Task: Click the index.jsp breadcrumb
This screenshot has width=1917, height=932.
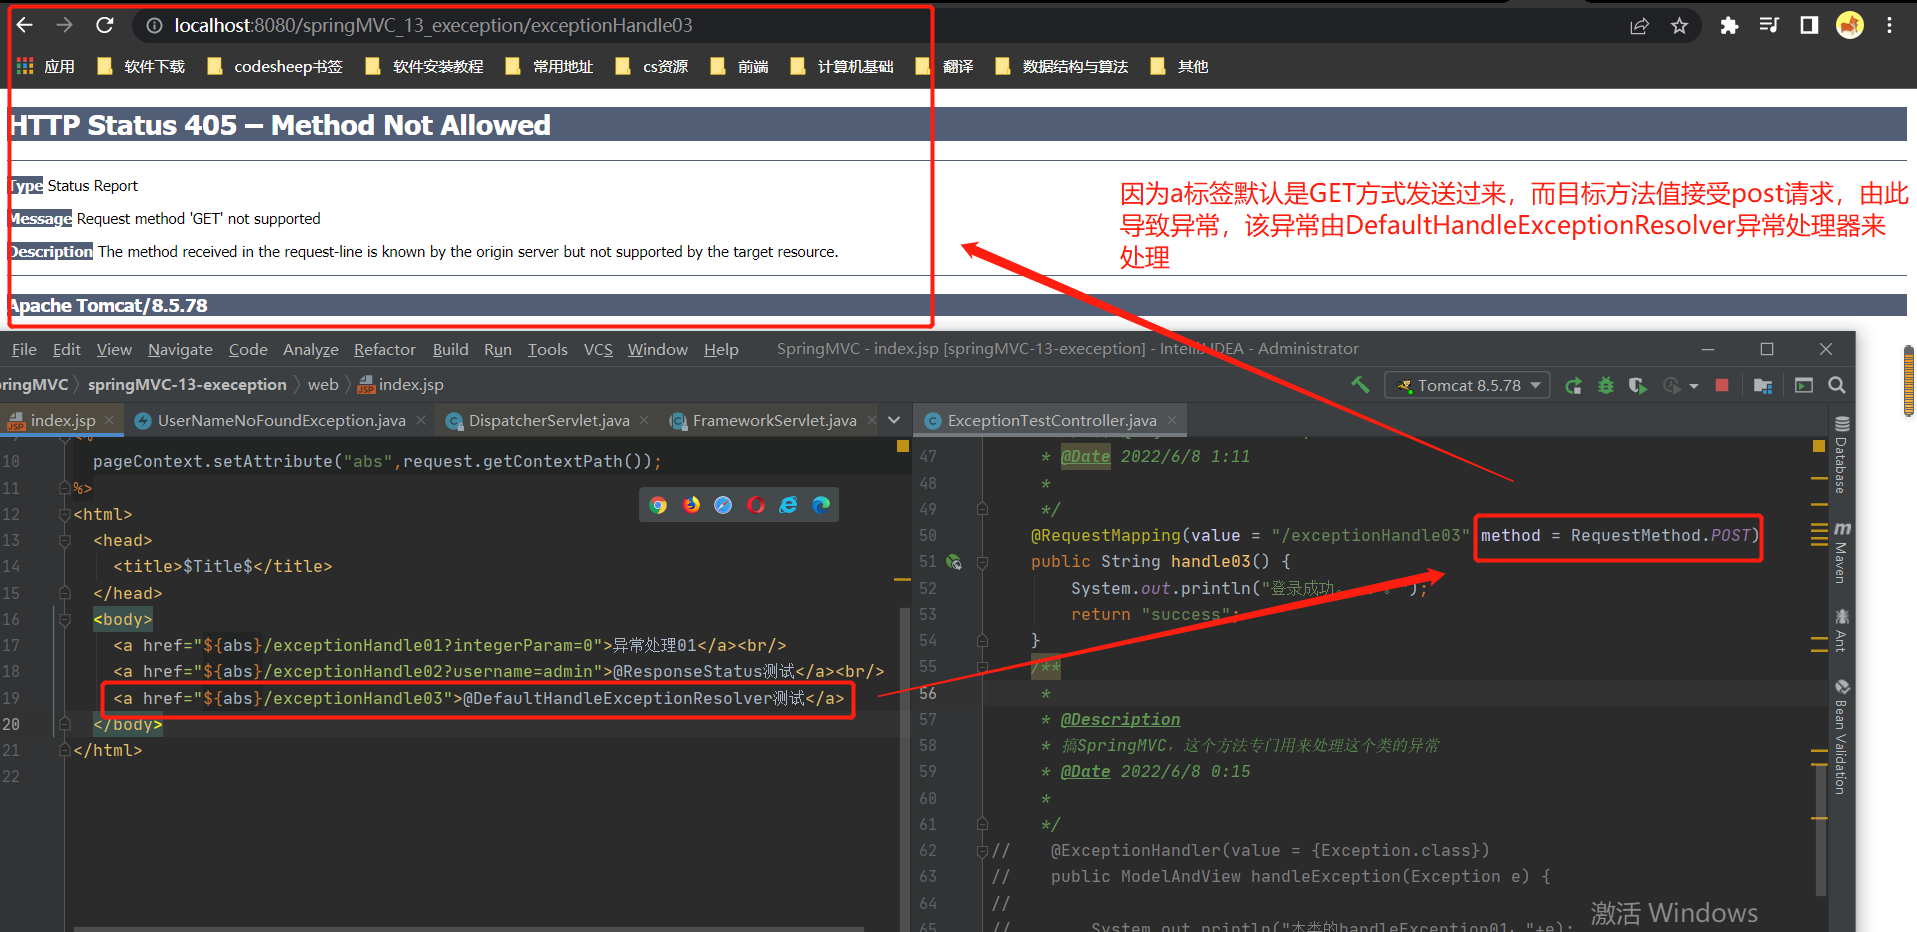Action: pos(401,384)
